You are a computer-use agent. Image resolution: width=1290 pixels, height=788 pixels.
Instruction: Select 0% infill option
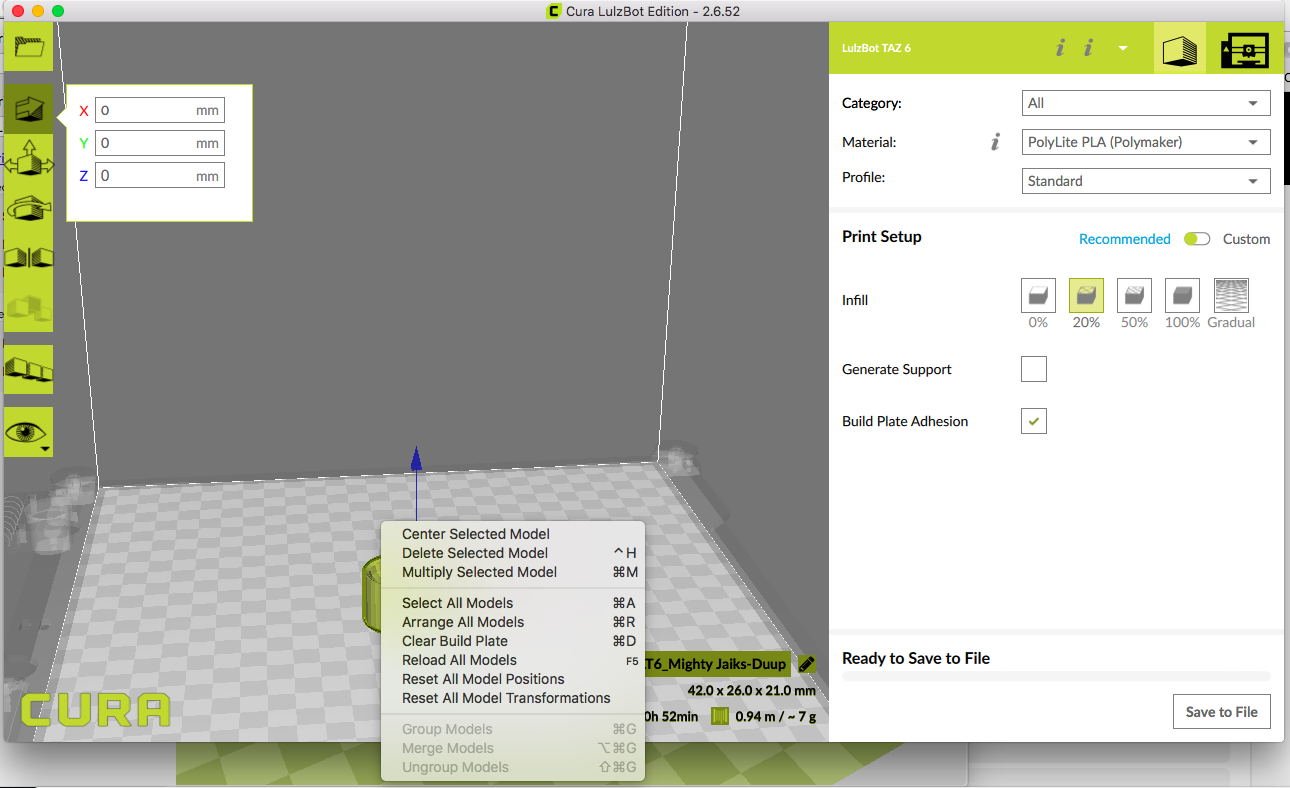point(1038,296)
